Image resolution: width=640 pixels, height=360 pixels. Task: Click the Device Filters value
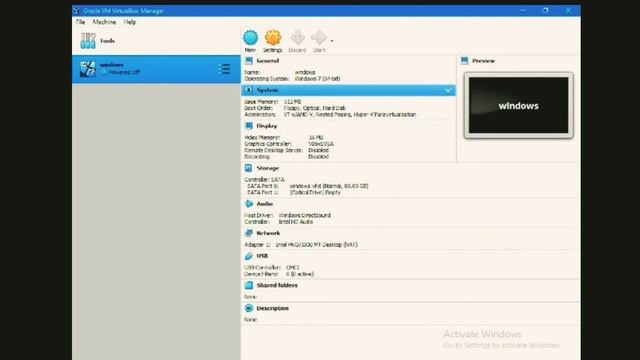coord(300,274)
